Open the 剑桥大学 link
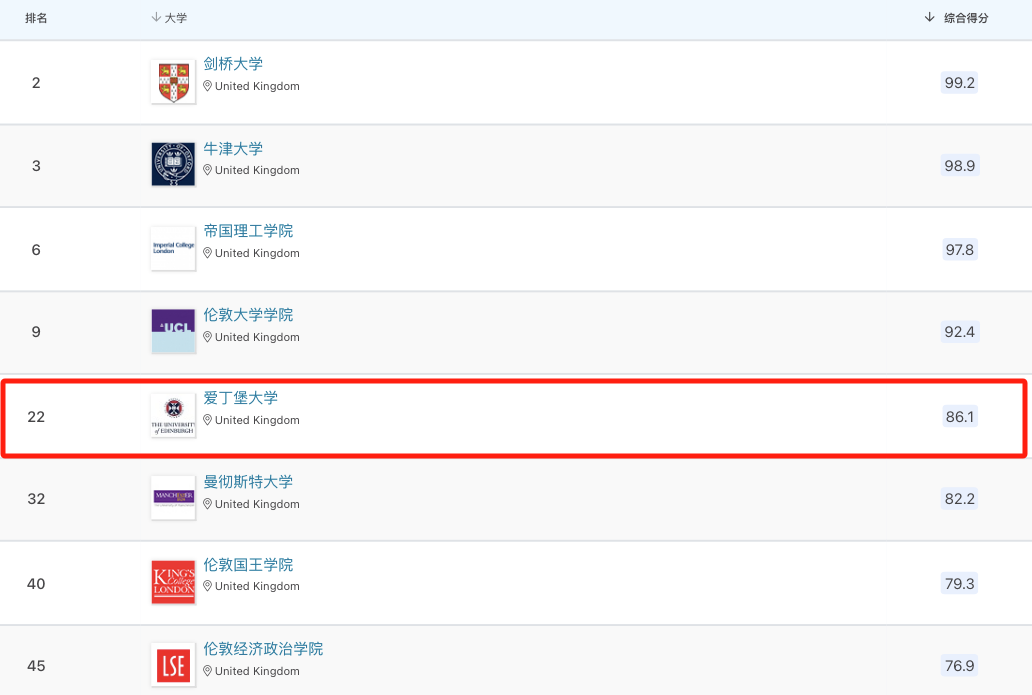The height and width of the screenshot is (695, 1032). click(x=233, y=64)
